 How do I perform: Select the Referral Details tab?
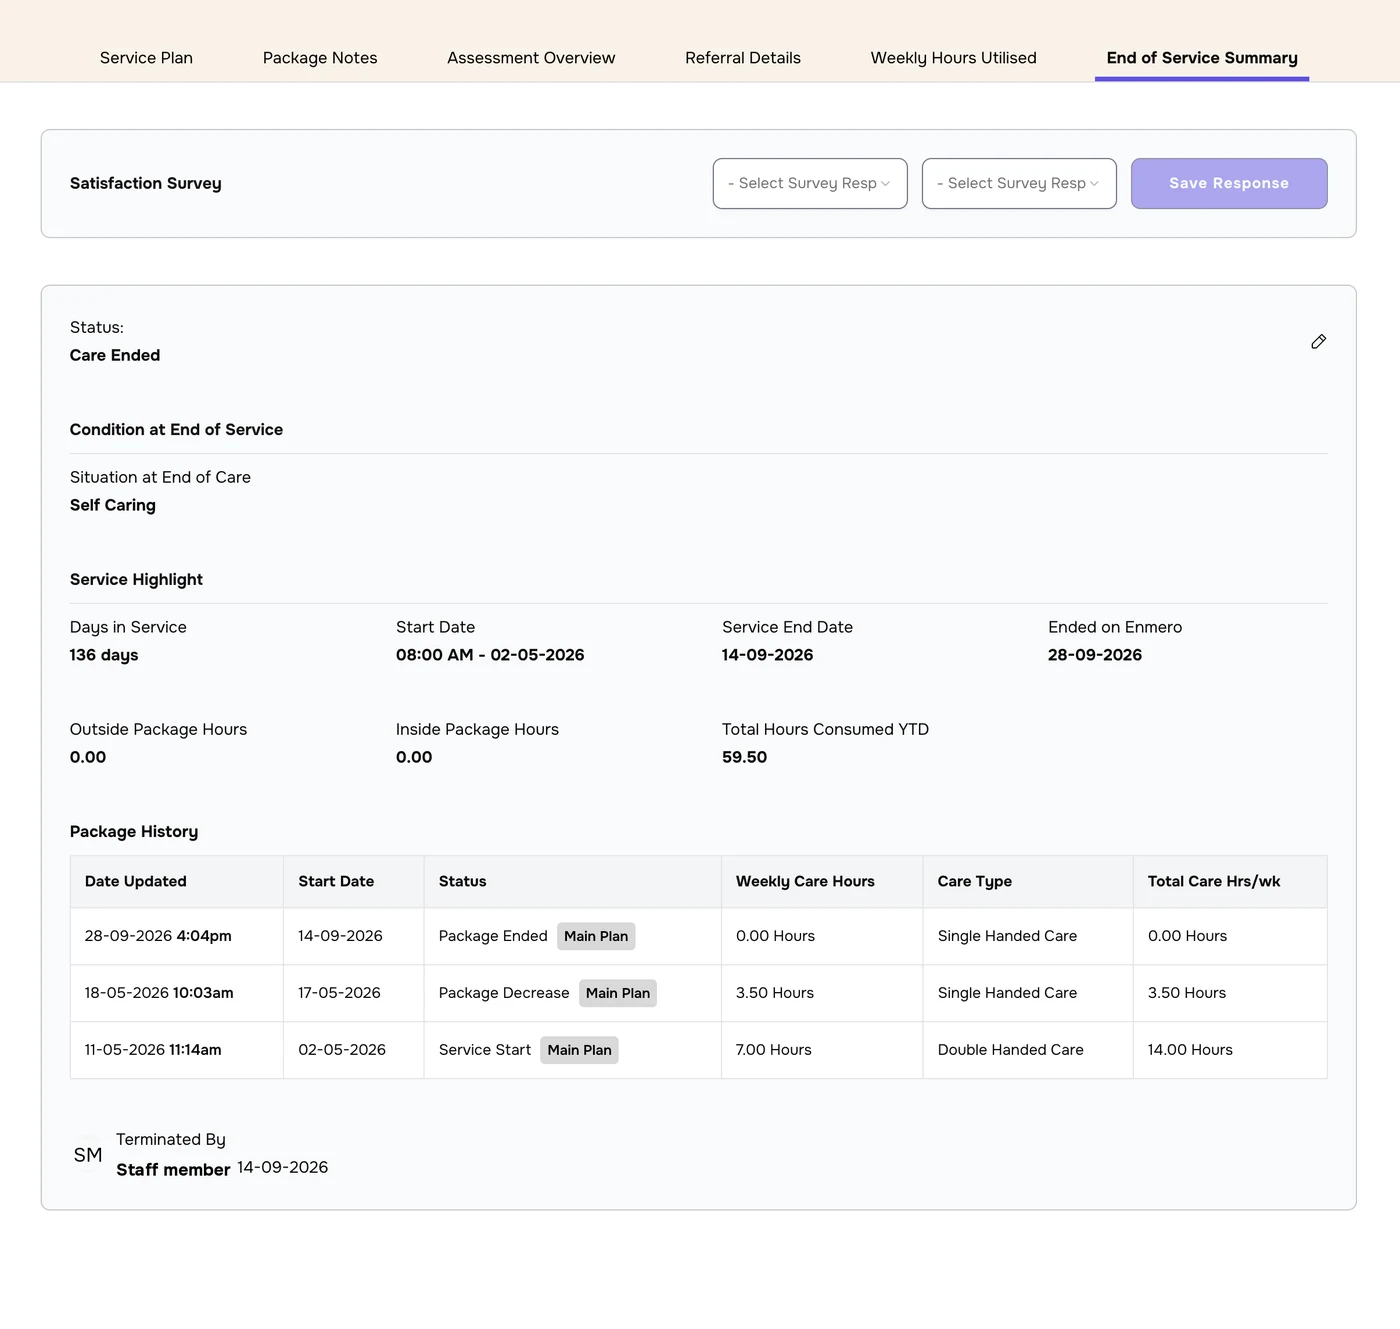[743, 58]
